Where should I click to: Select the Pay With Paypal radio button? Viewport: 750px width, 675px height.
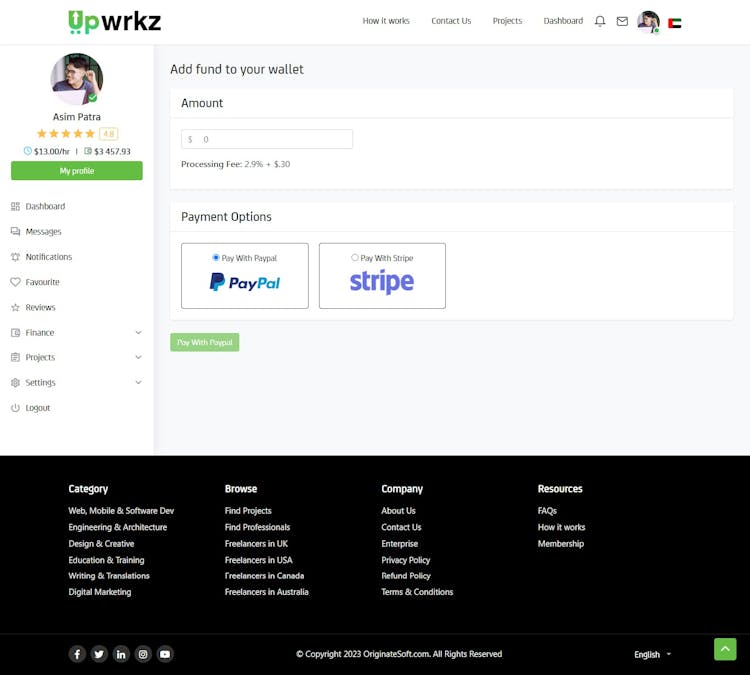click(x=216, y=258)
